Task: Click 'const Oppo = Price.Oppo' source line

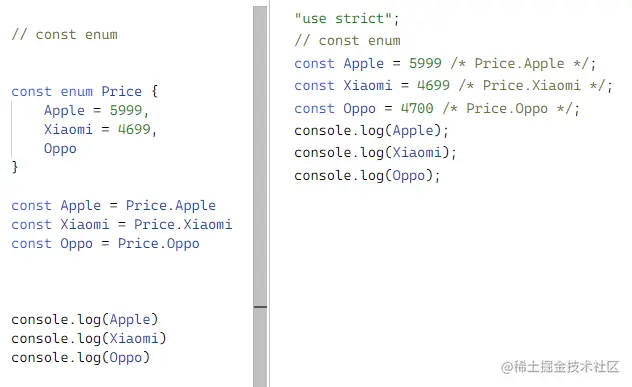Action: [105, 244]
